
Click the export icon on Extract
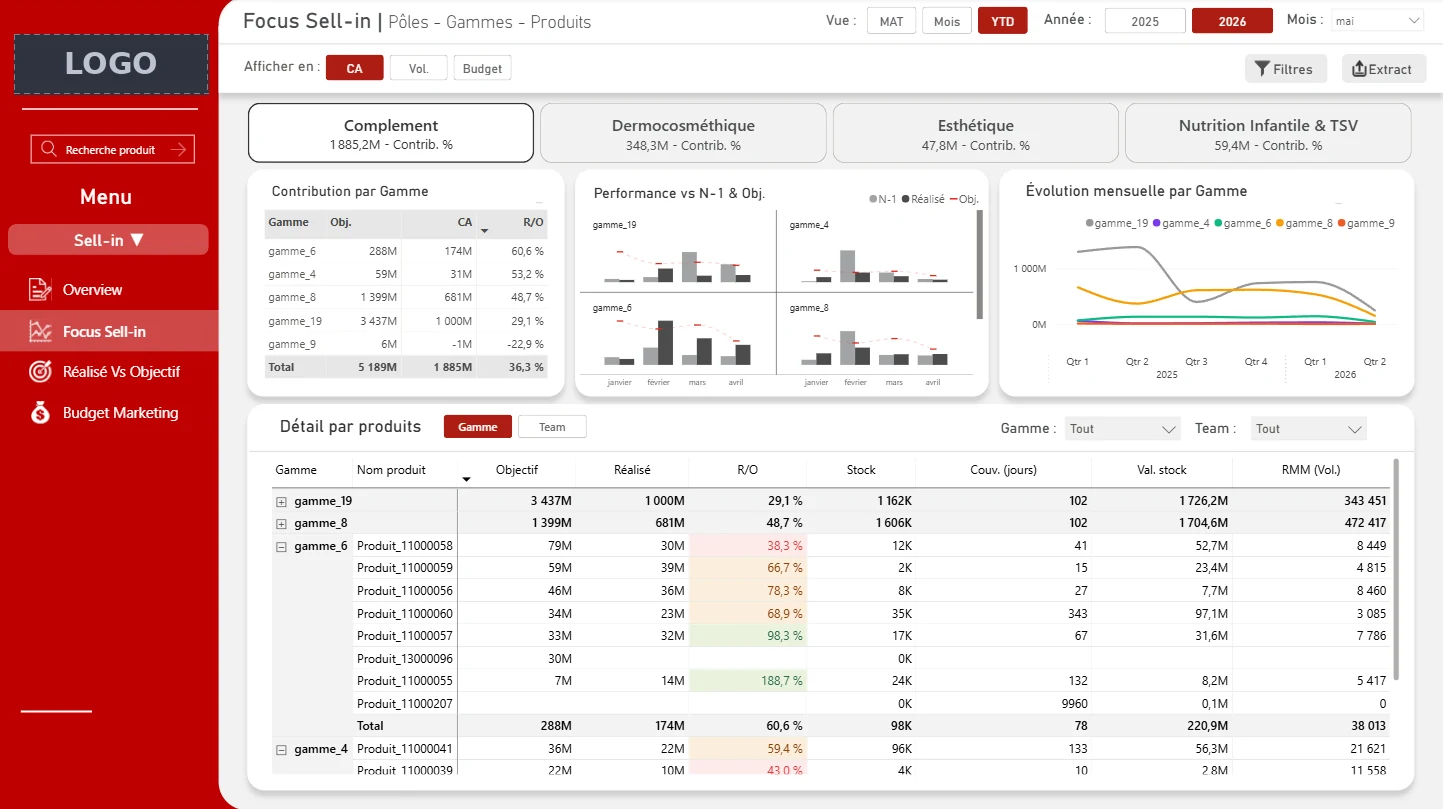(x=1359, y=69)
